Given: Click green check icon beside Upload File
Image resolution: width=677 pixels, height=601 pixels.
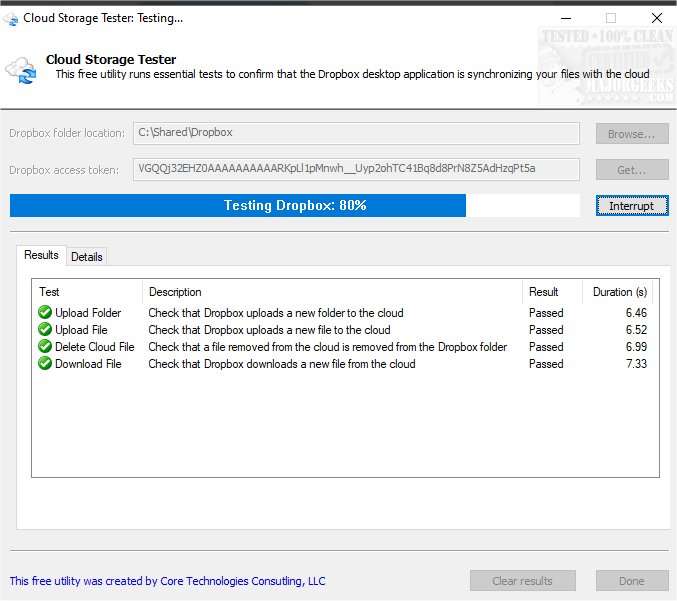Looking at the screenshot, I should tap(45, 330).
